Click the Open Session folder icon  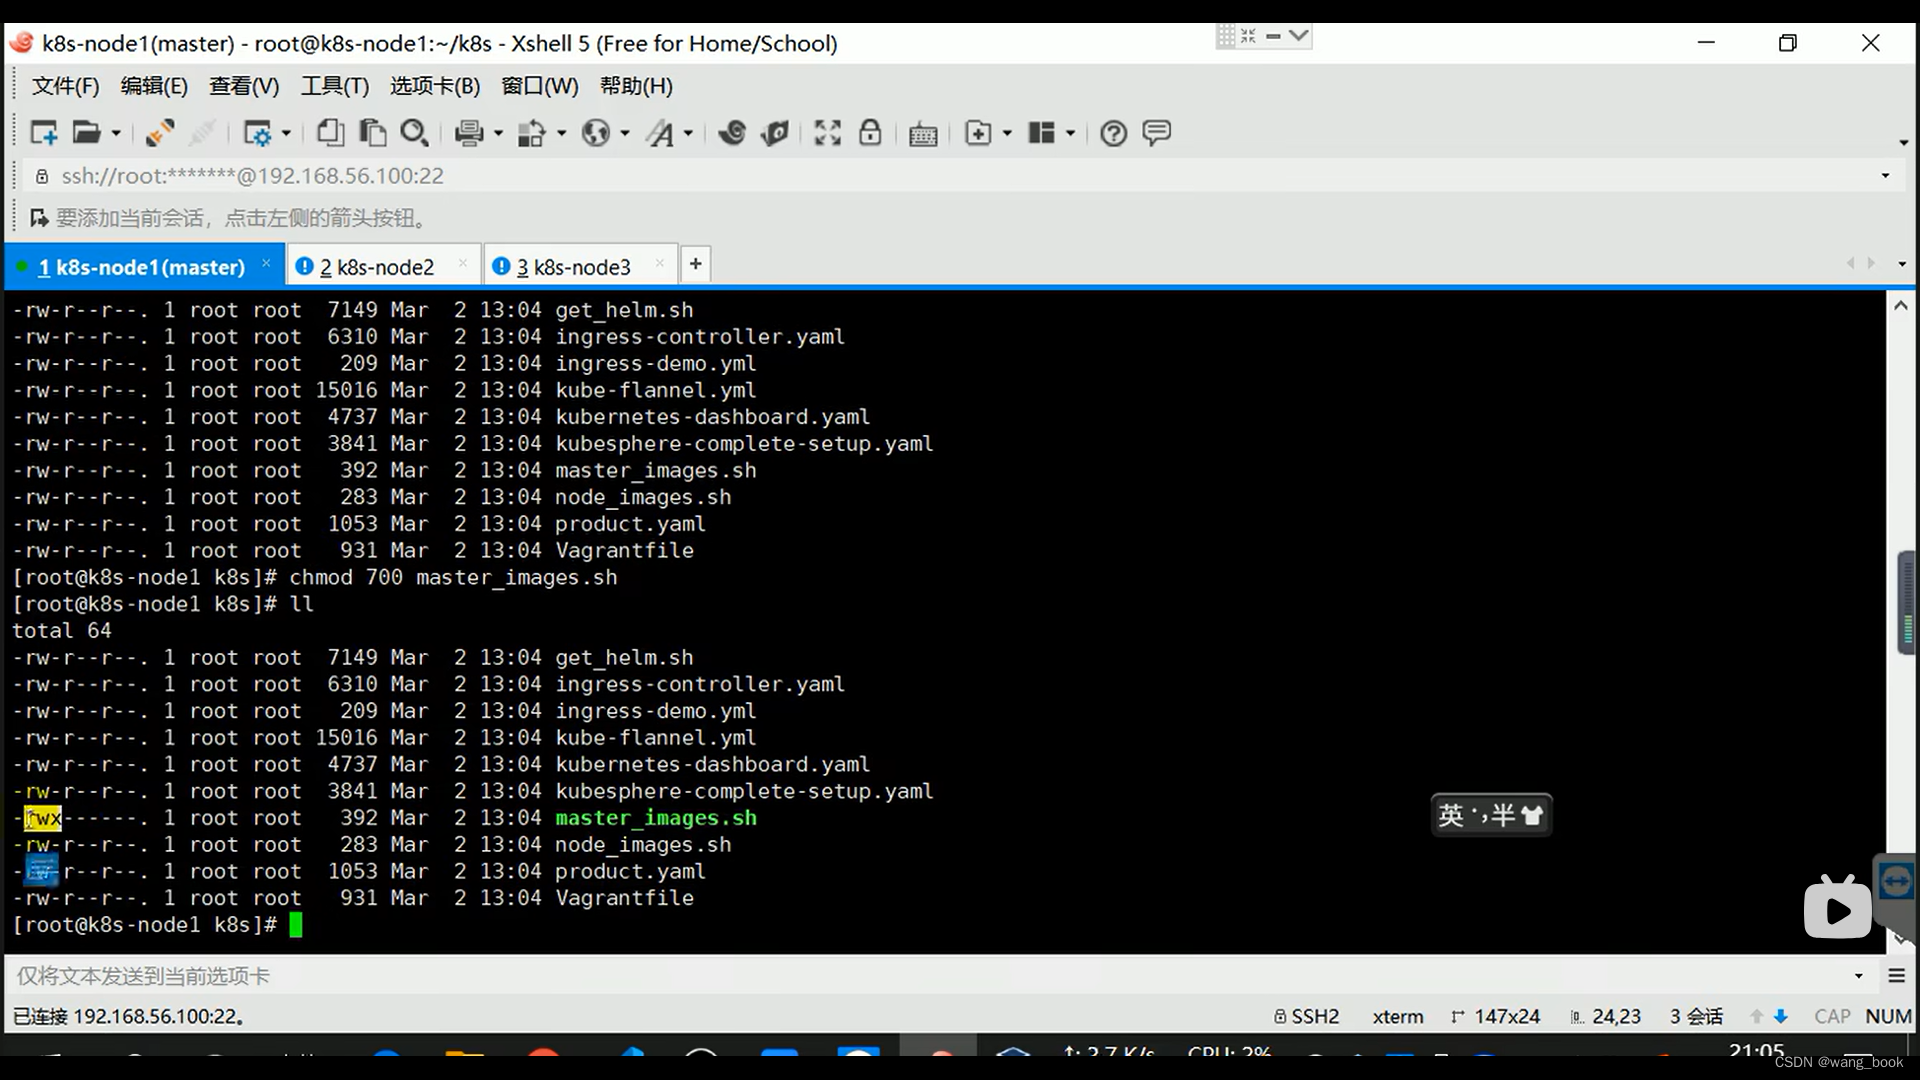click(87, 133)
